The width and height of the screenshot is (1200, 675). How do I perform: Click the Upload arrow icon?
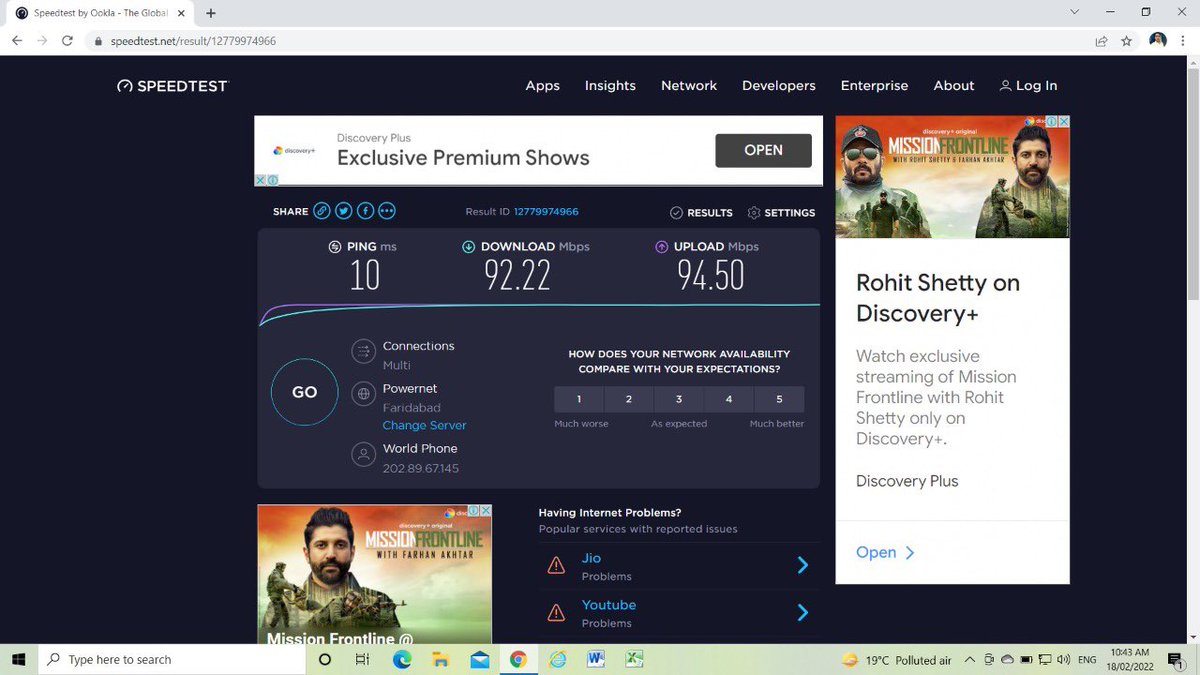pos(662,246)
